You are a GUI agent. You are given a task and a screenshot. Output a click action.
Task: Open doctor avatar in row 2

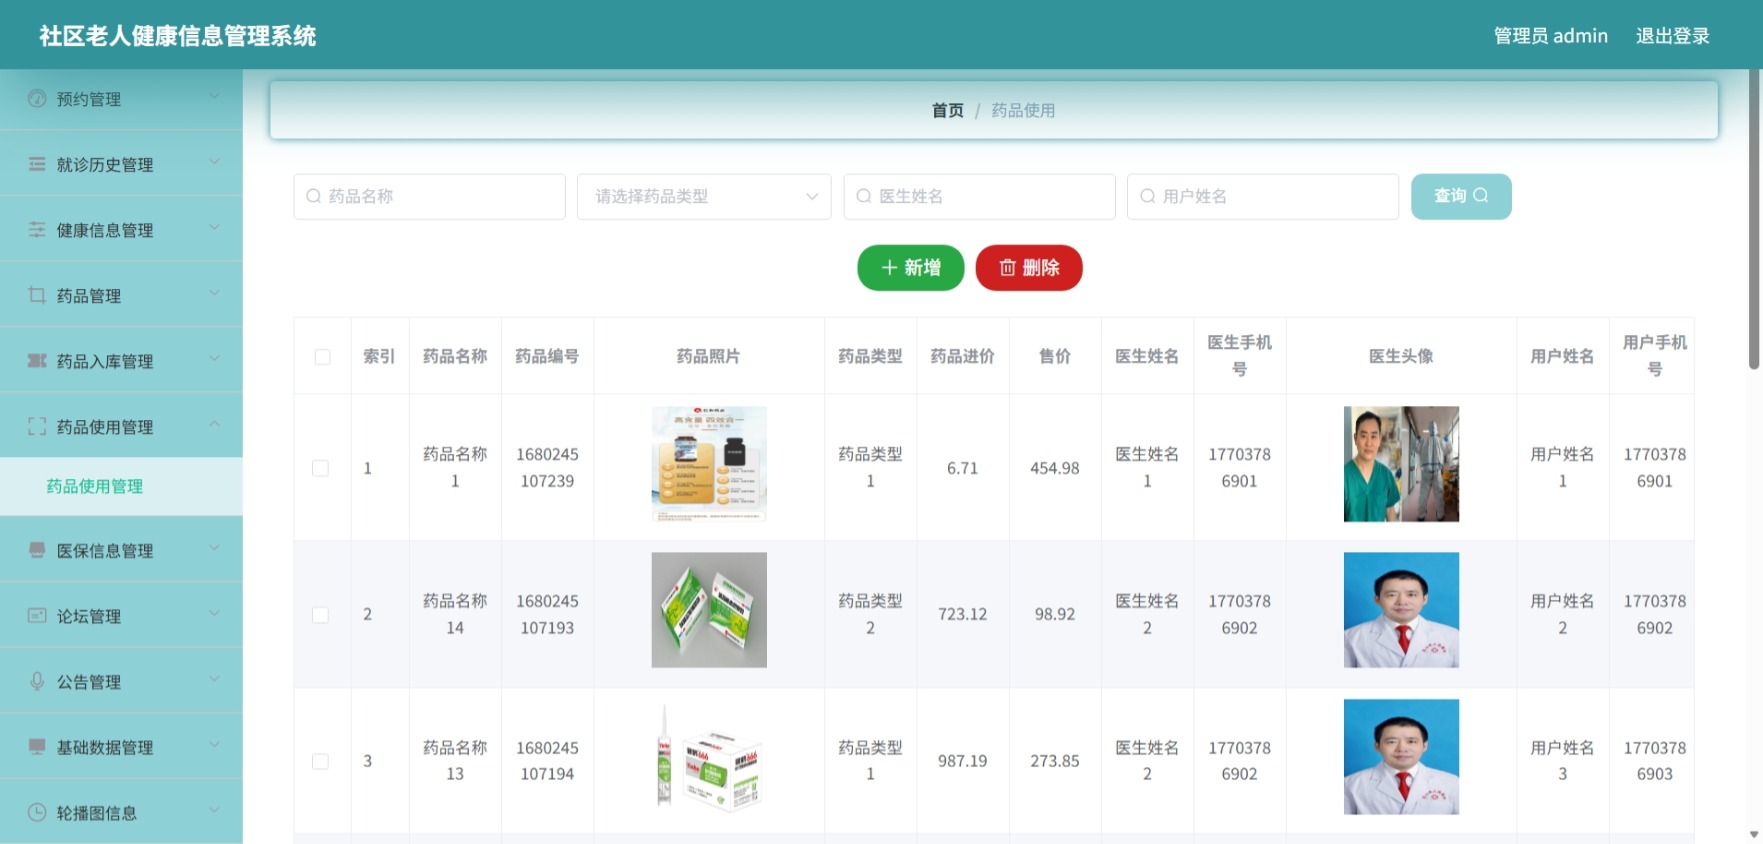pyautogui.click(x=1401, y=610)
